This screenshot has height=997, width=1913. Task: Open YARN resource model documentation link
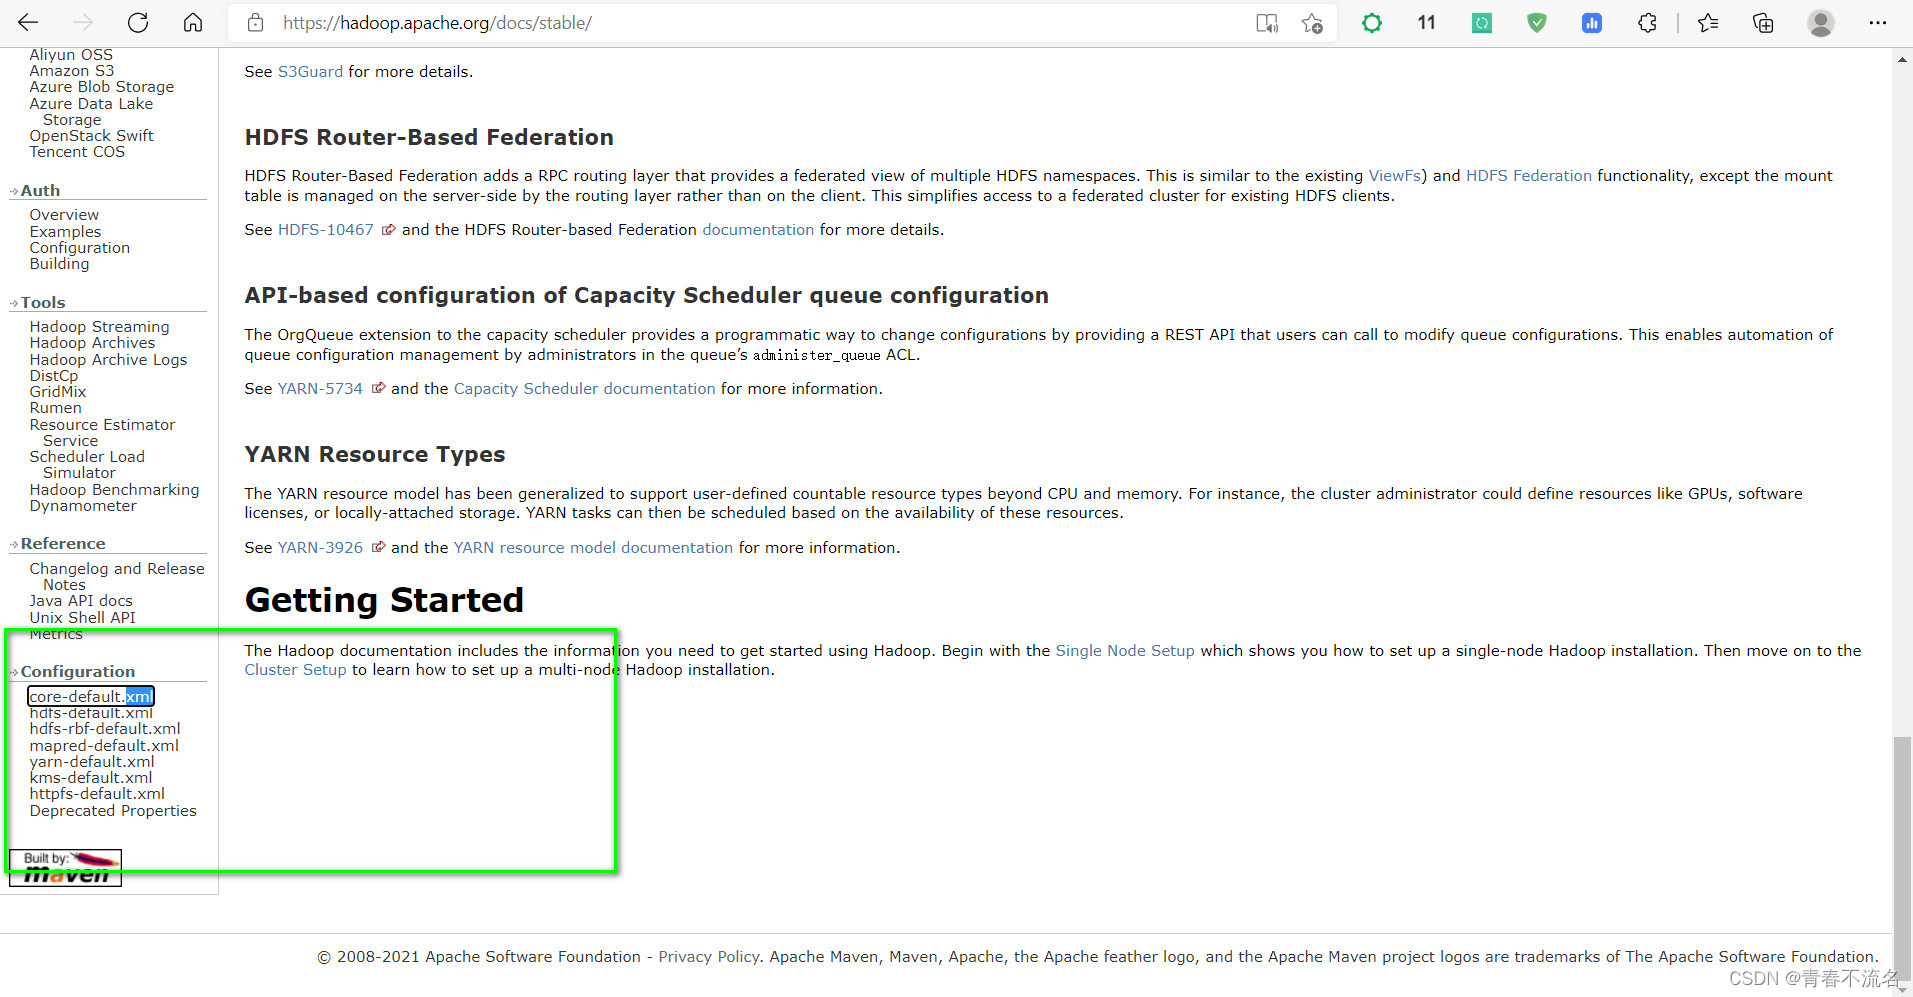click(594, 548)
